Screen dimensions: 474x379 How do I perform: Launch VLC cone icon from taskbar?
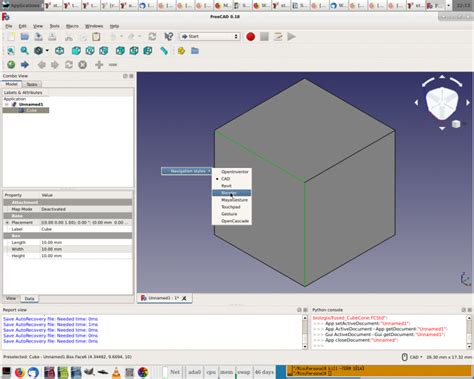[116, 372]
